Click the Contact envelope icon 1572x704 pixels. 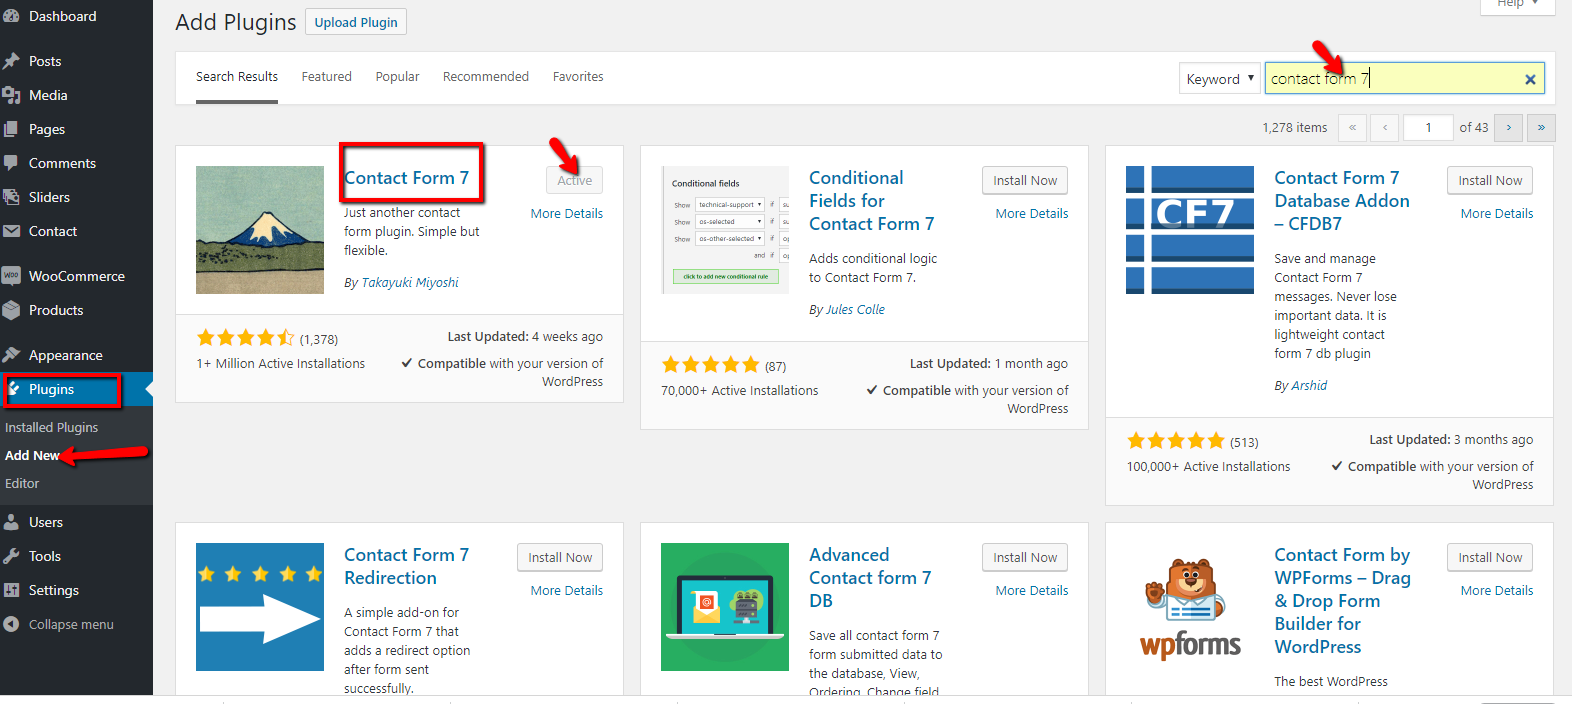[11, 231]
